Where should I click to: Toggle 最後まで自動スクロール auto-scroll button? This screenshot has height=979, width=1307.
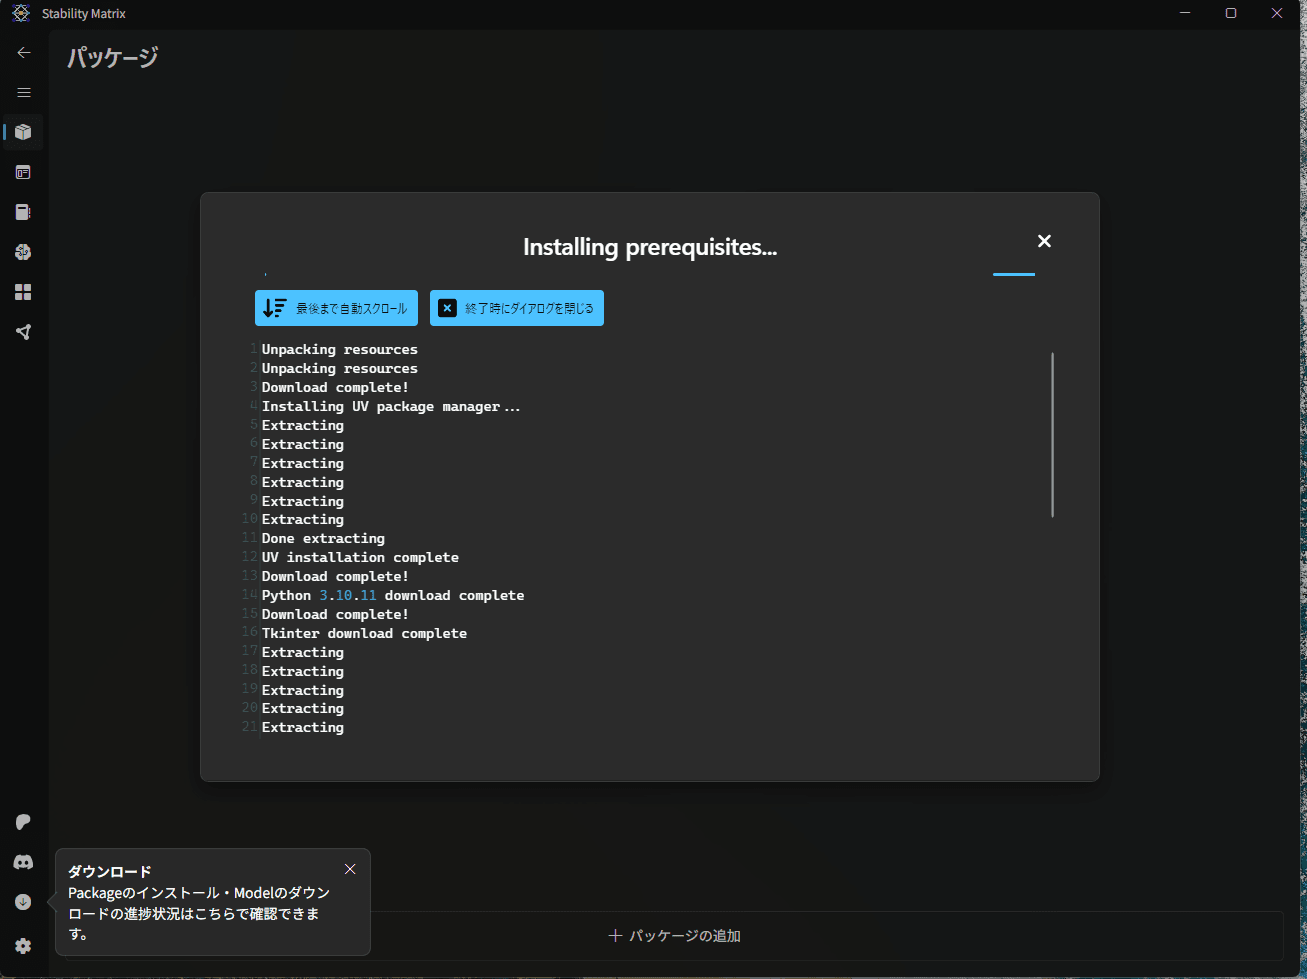336,308
